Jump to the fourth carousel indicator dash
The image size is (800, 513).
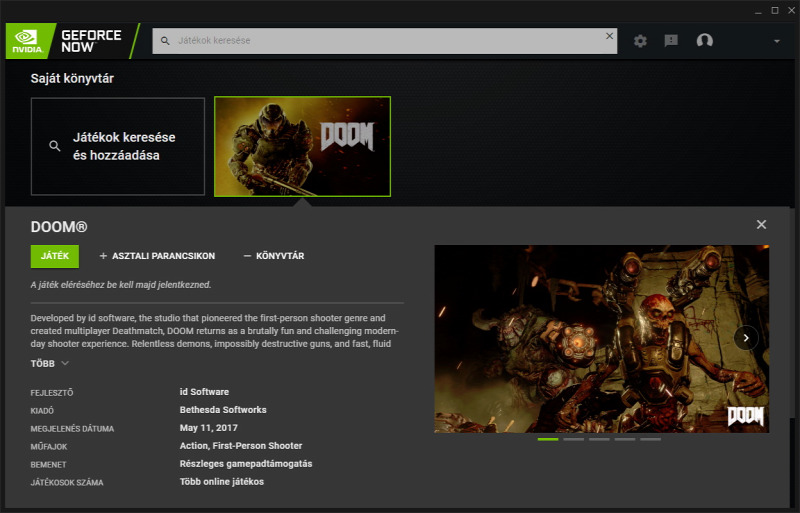(625, 439)
